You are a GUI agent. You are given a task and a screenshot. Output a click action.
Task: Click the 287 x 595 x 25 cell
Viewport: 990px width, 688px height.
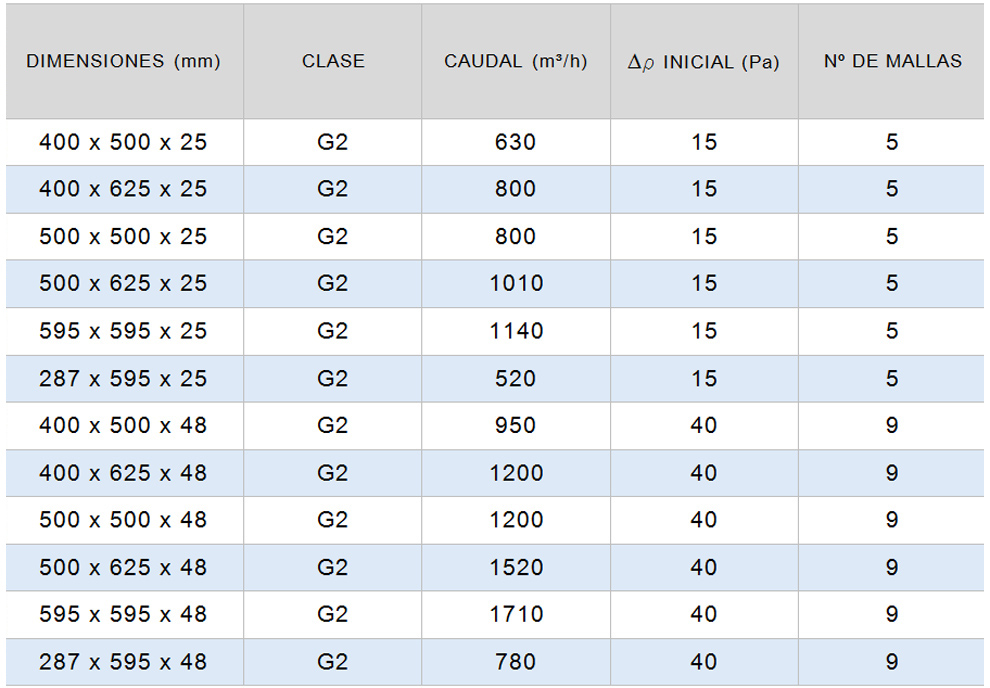[123, 378]
